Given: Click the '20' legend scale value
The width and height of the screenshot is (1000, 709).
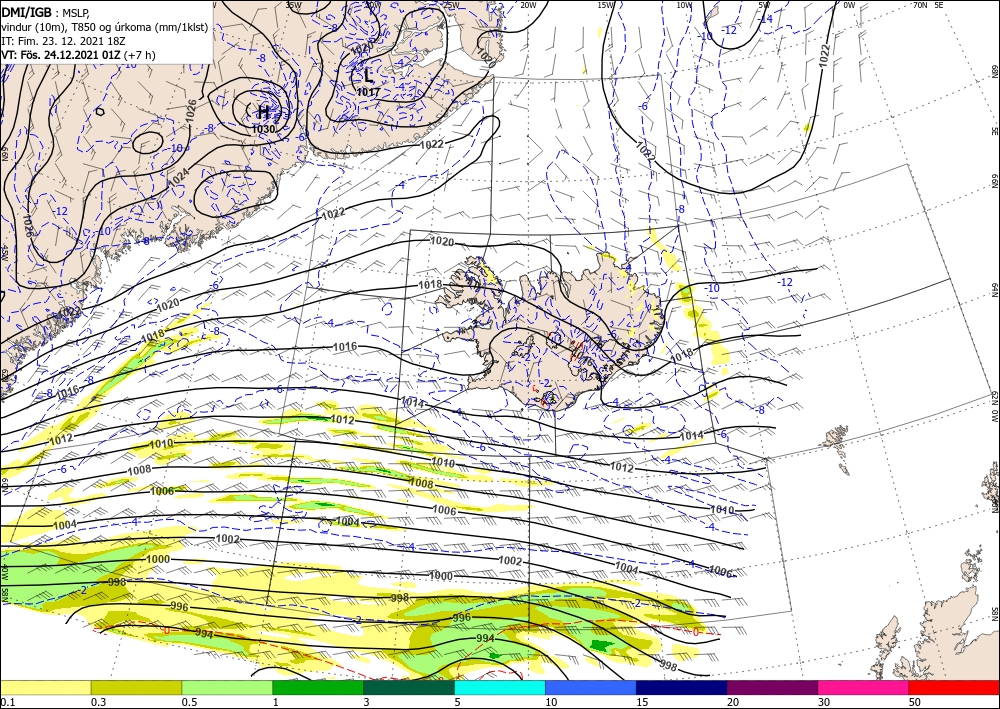Looking at the screenshot, I should point(733,702).
